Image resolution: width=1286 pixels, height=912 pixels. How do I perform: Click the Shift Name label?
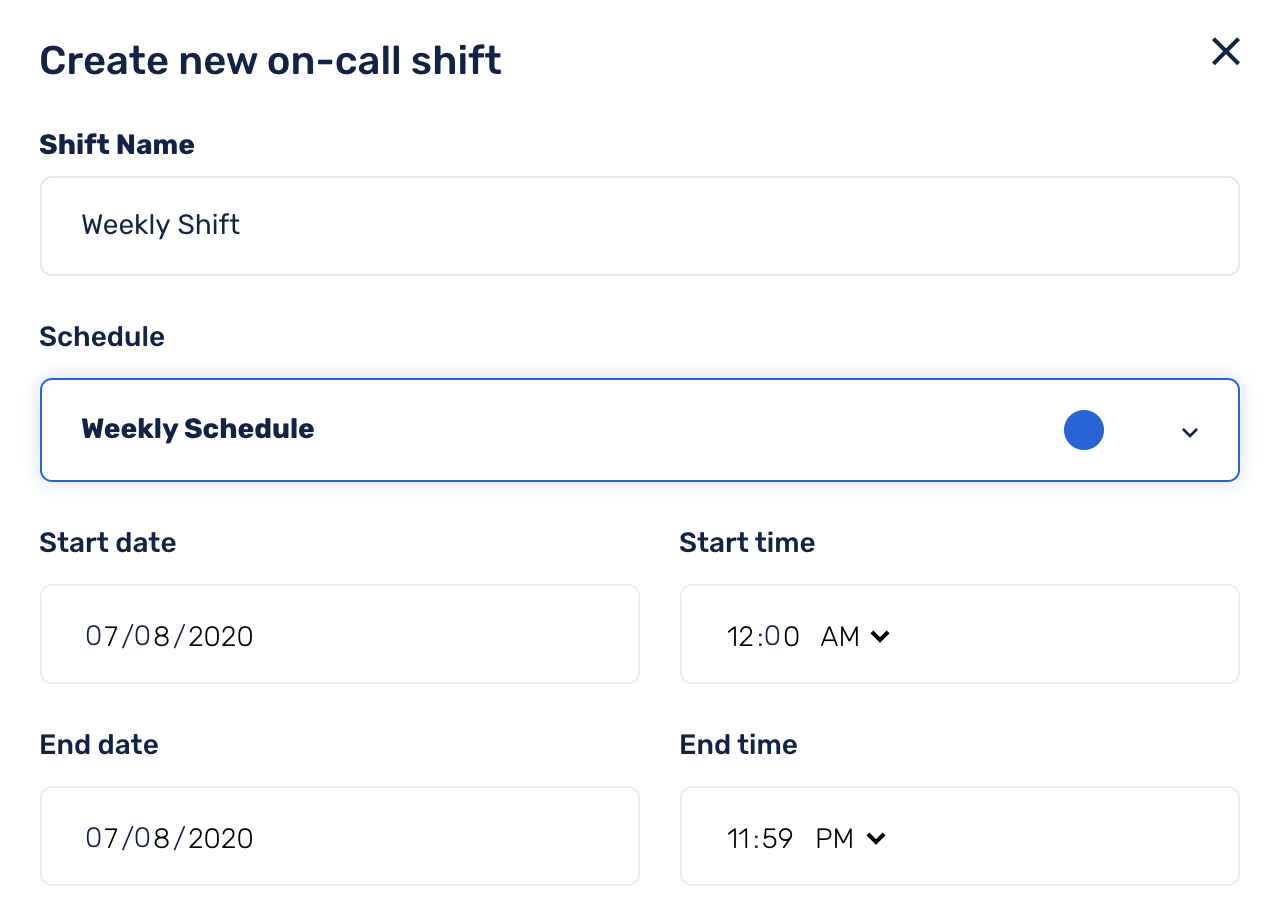(x=117, y=145)
